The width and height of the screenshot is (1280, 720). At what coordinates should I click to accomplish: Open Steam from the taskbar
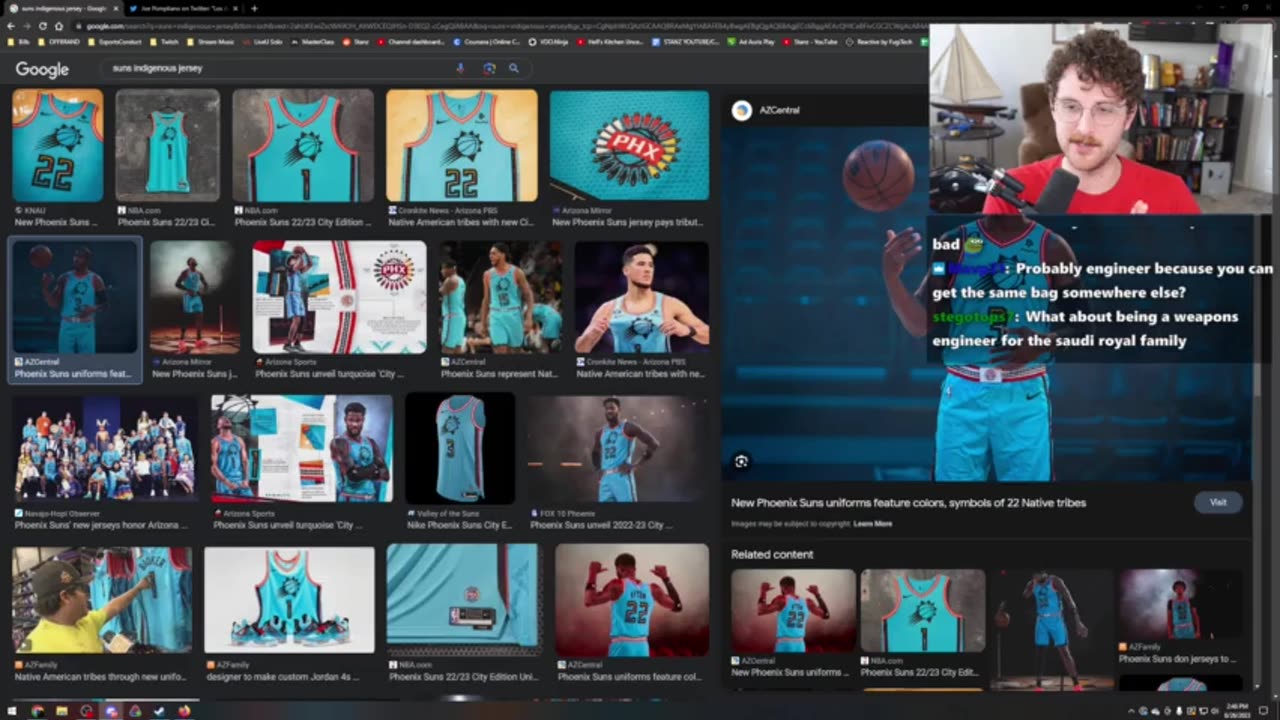click(x=159, y=711)
